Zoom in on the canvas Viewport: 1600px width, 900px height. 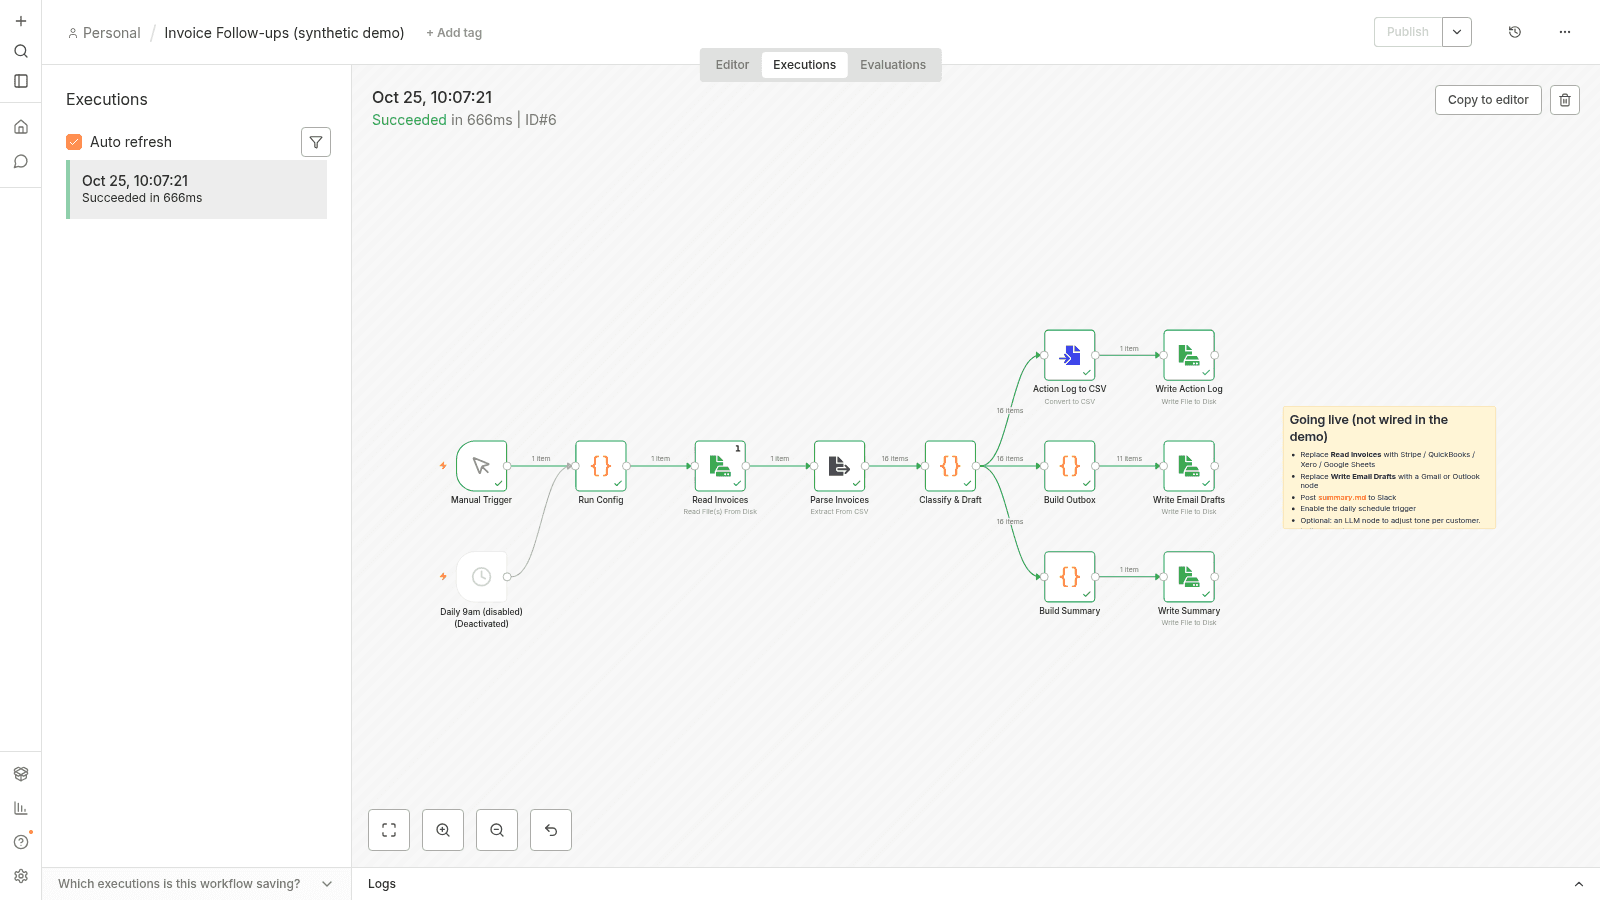pyautogui.click(x=443, y=830)
